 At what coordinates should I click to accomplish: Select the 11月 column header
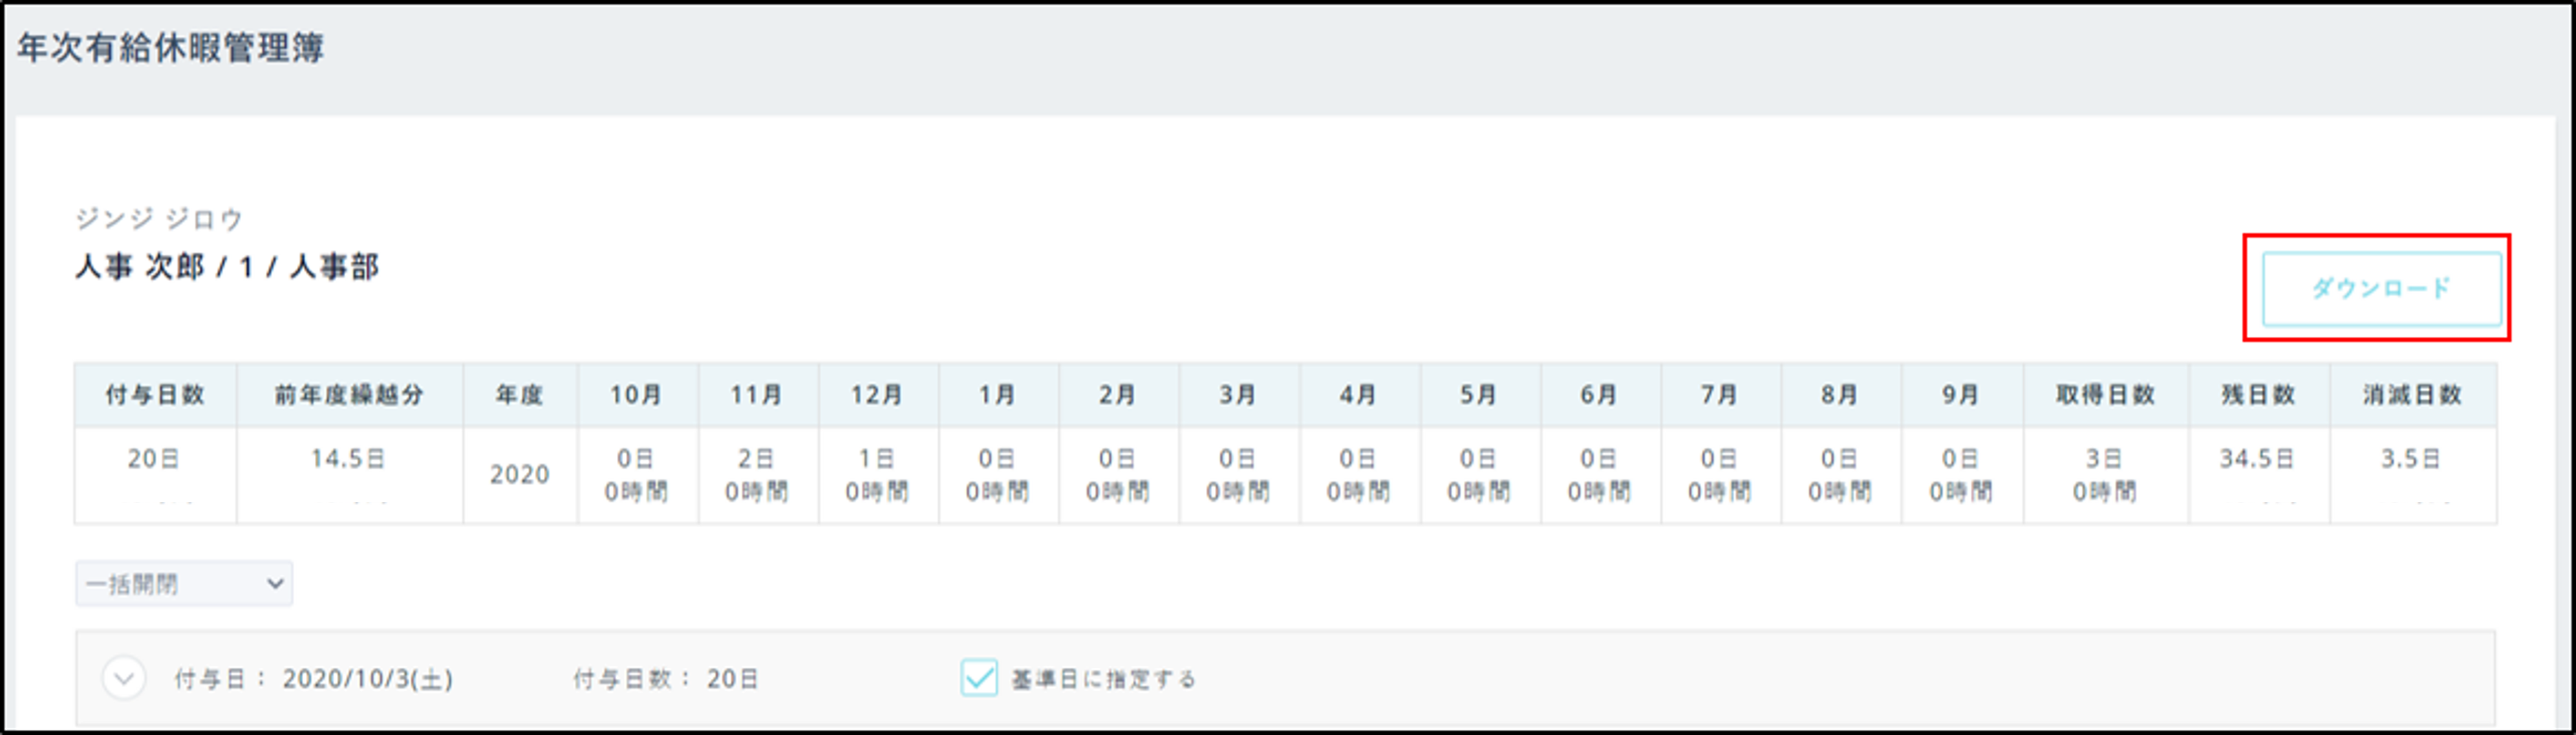(757, 395)
